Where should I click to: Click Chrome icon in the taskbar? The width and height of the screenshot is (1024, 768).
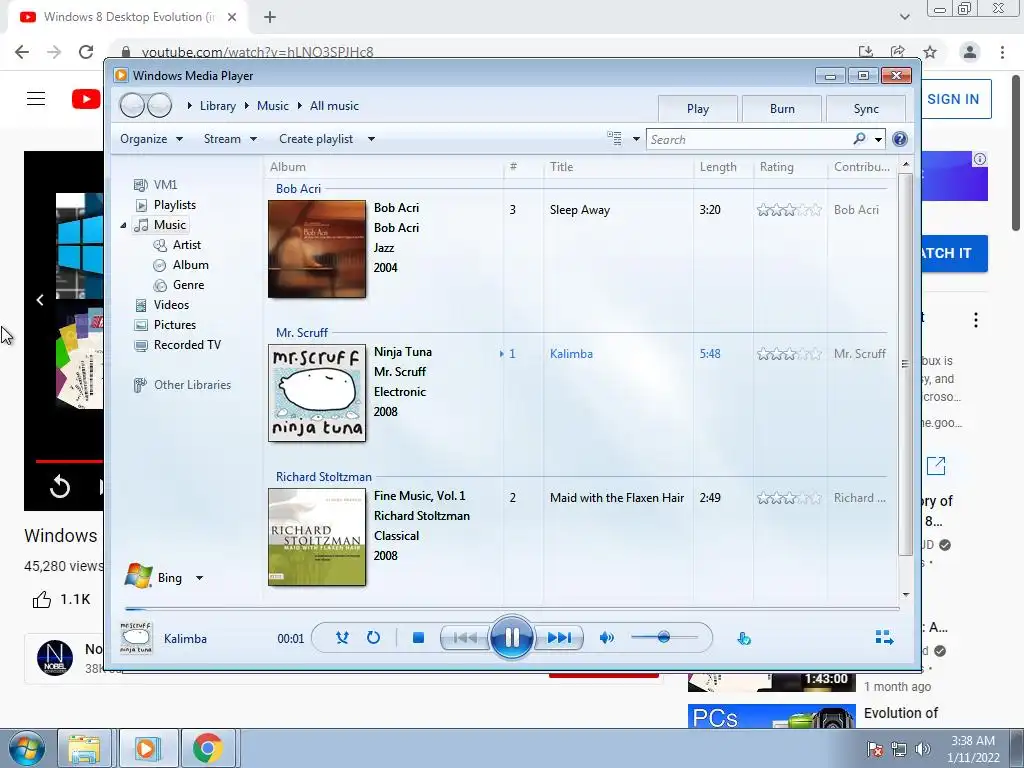(x=208, y=748)
